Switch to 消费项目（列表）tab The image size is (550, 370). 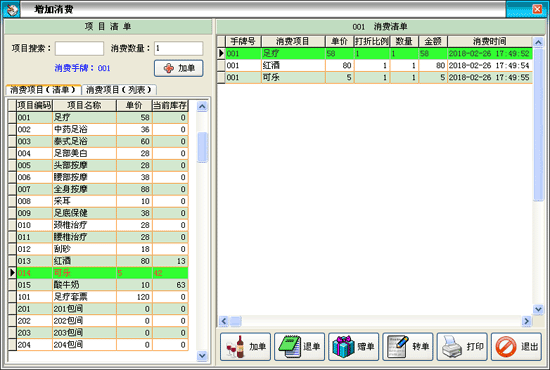point(119,90)
